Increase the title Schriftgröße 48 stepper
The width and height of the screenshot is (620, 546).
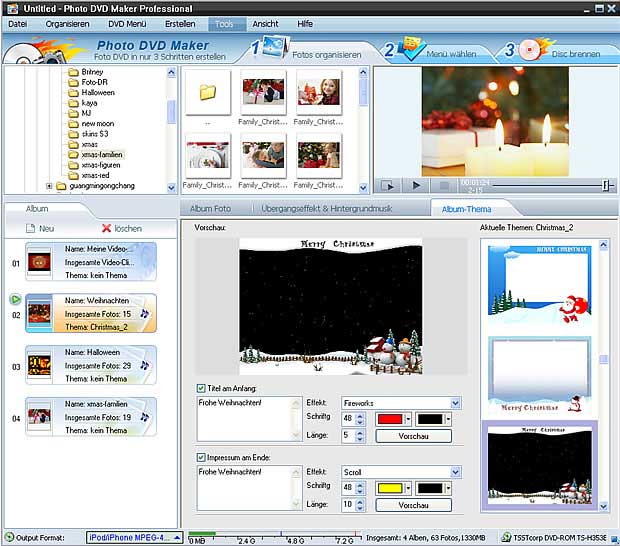coord(359,416)
